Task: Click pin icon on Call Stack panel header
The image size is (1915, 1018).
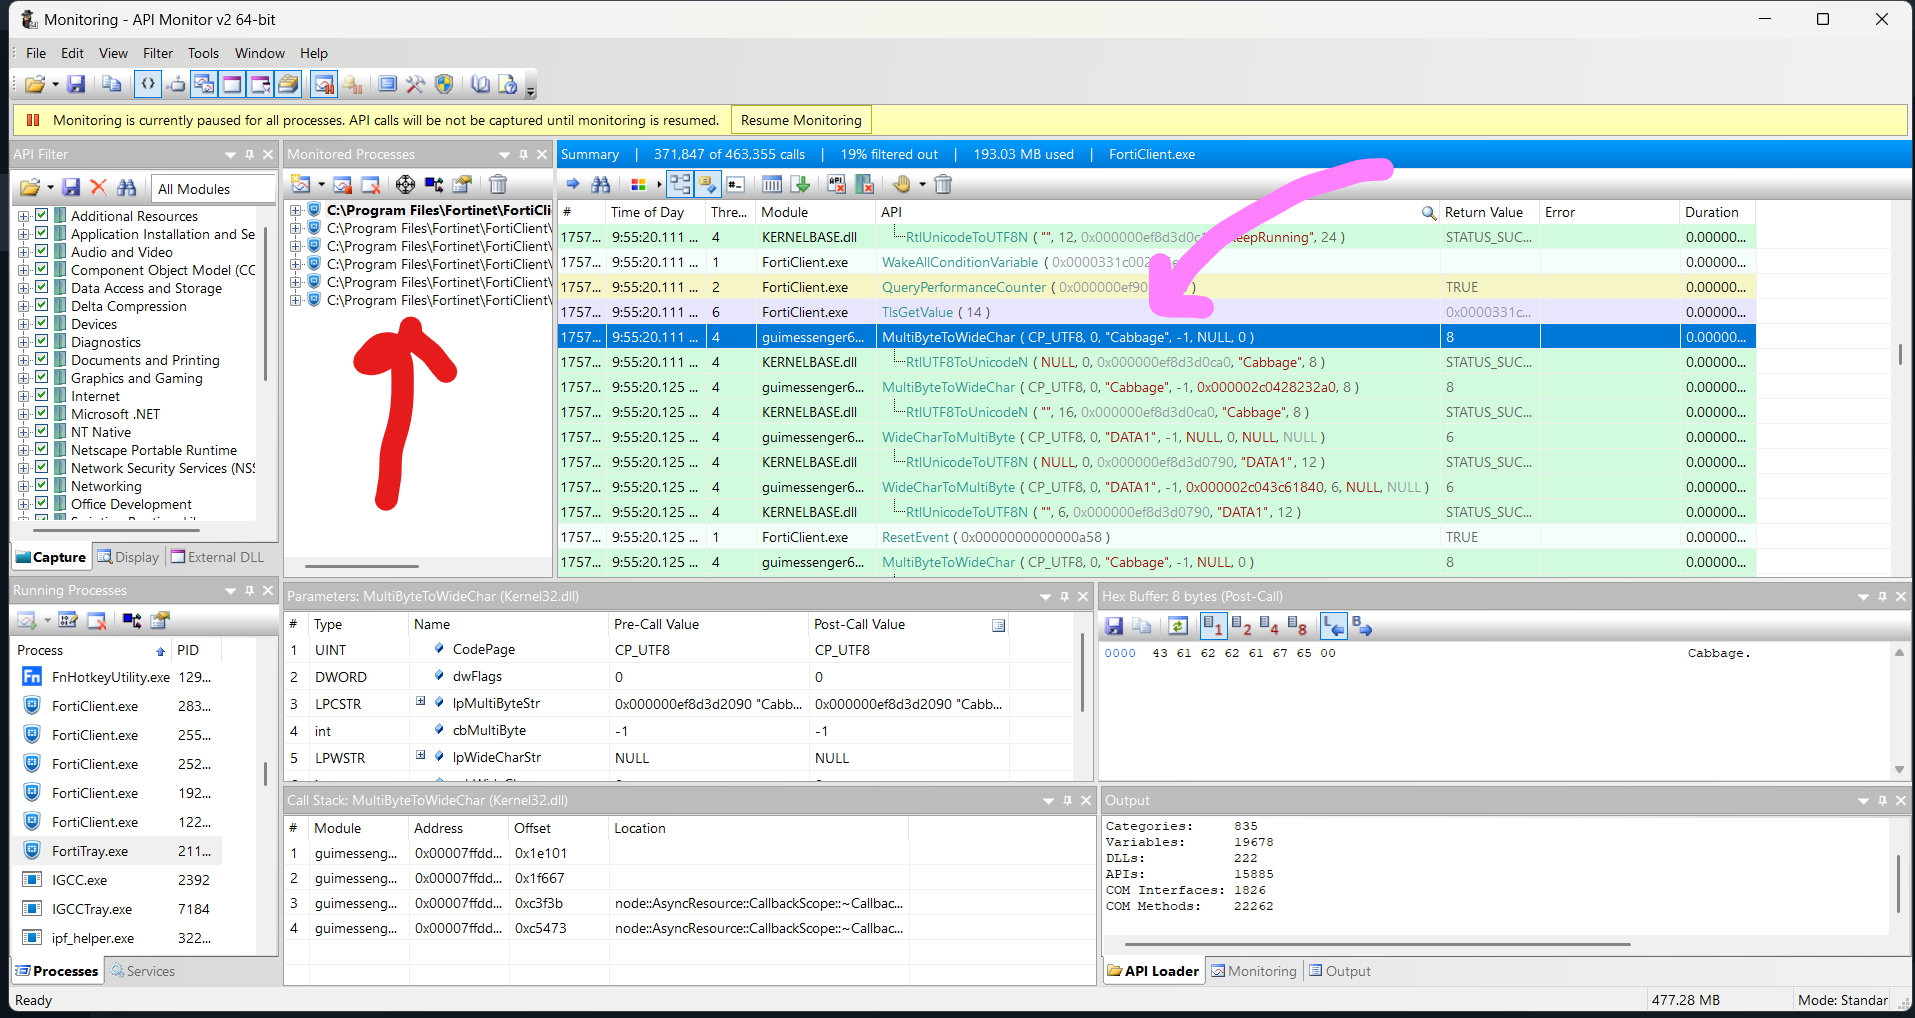Action: pyautogui.click(x=1067, y=801)
